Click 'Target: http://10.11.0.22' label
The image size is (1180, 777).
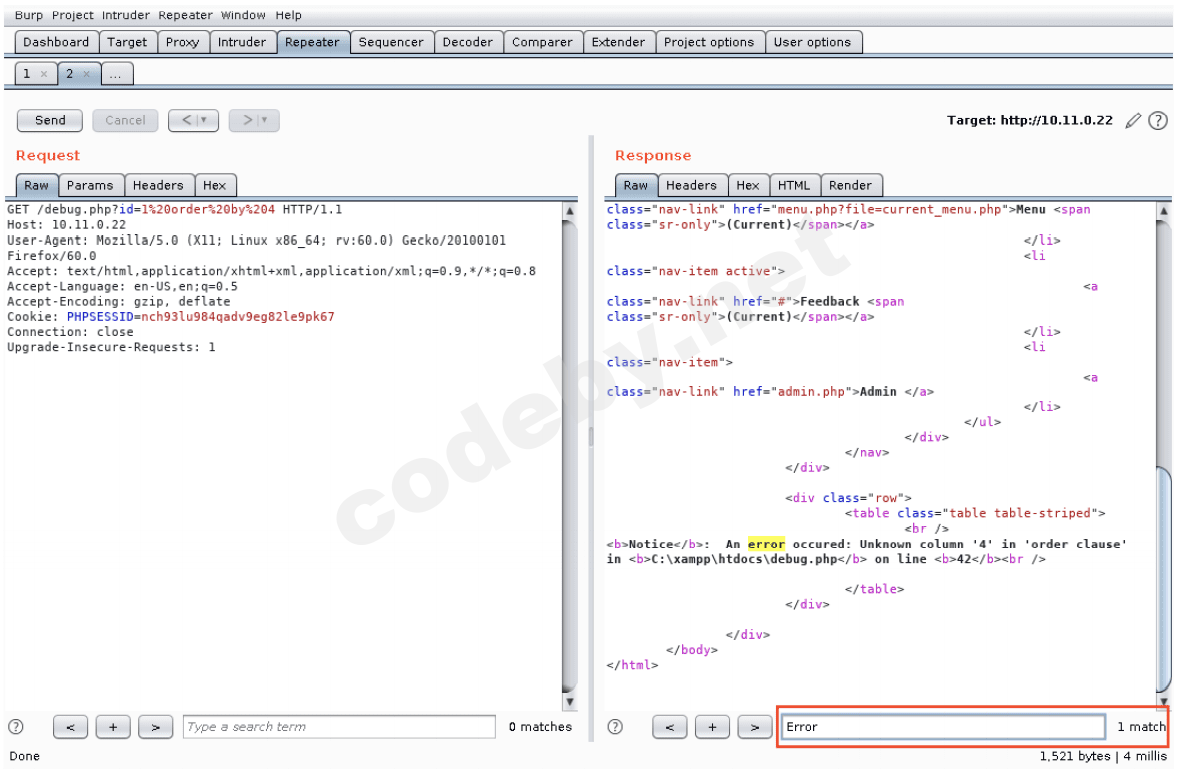pyautogui.click(x=1029, y=120)
